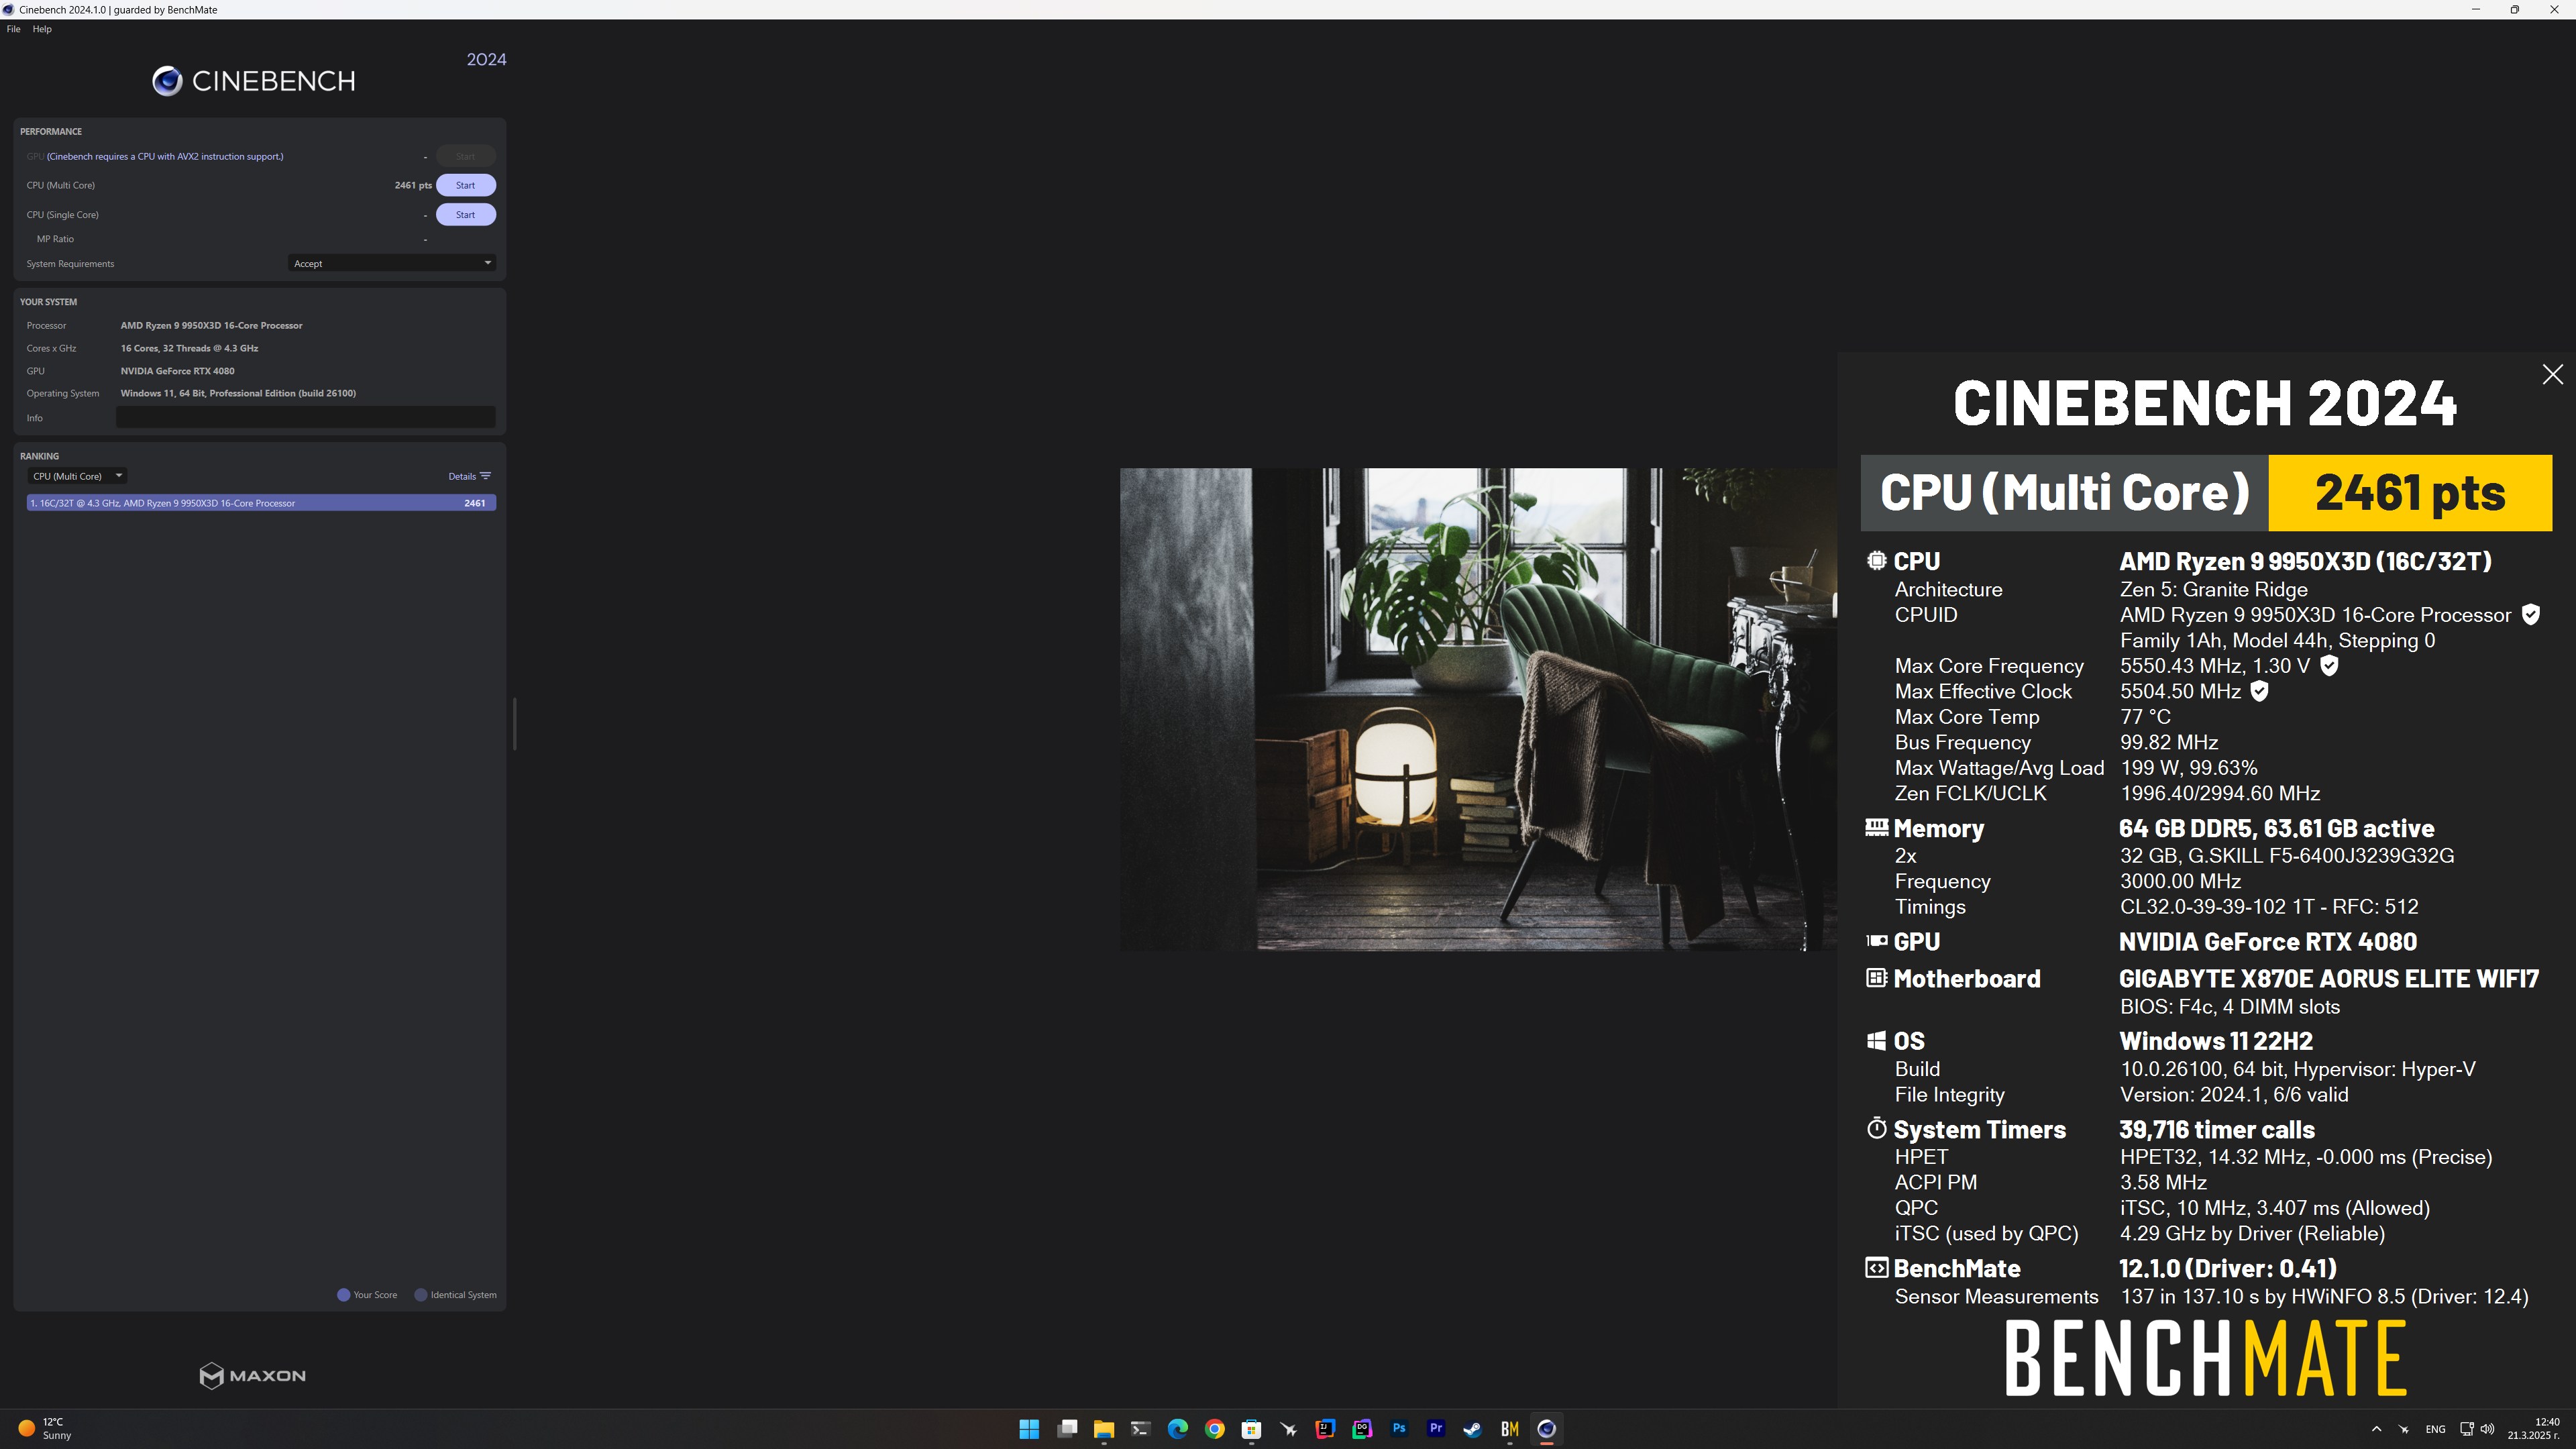Click the NVIDIA GeForce RTX 4080 under Your System
Screen dimensions: 2576x1449
coord(177,371)
